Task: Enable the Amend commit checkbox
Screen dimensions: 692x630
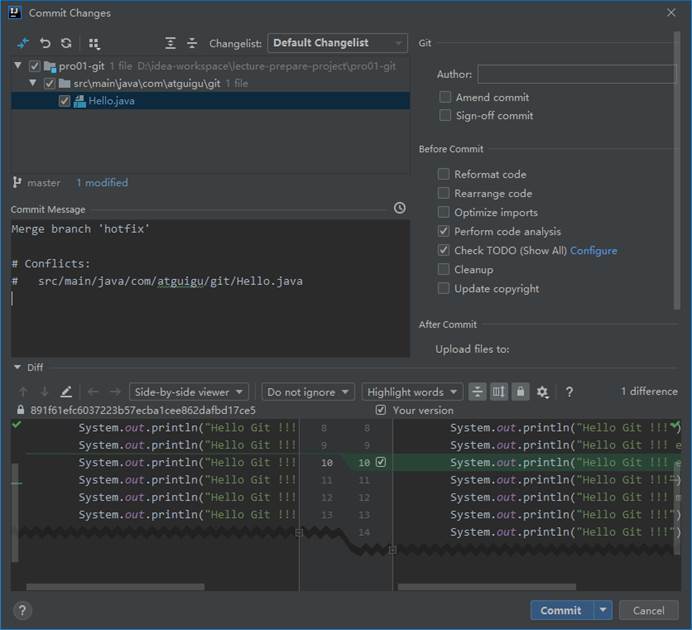Action: click(445, 97)
